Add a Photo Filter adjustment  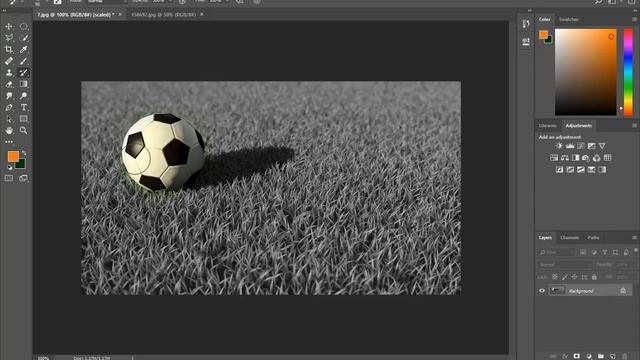[x=586, y=158]
